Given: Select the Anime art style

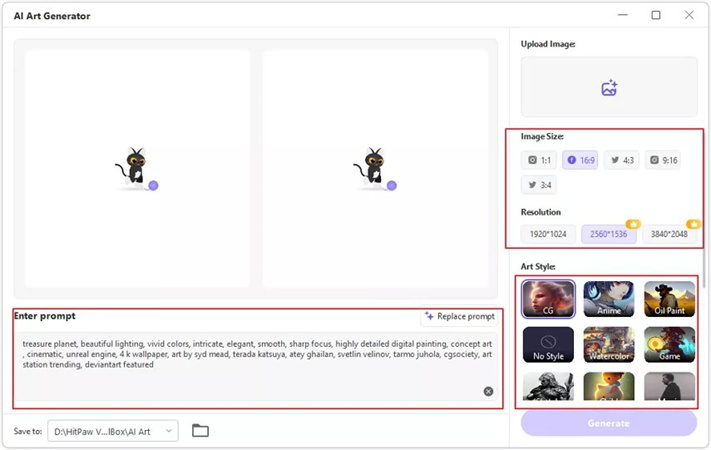Looking at the screenshot, I should [x=609, y=298].
